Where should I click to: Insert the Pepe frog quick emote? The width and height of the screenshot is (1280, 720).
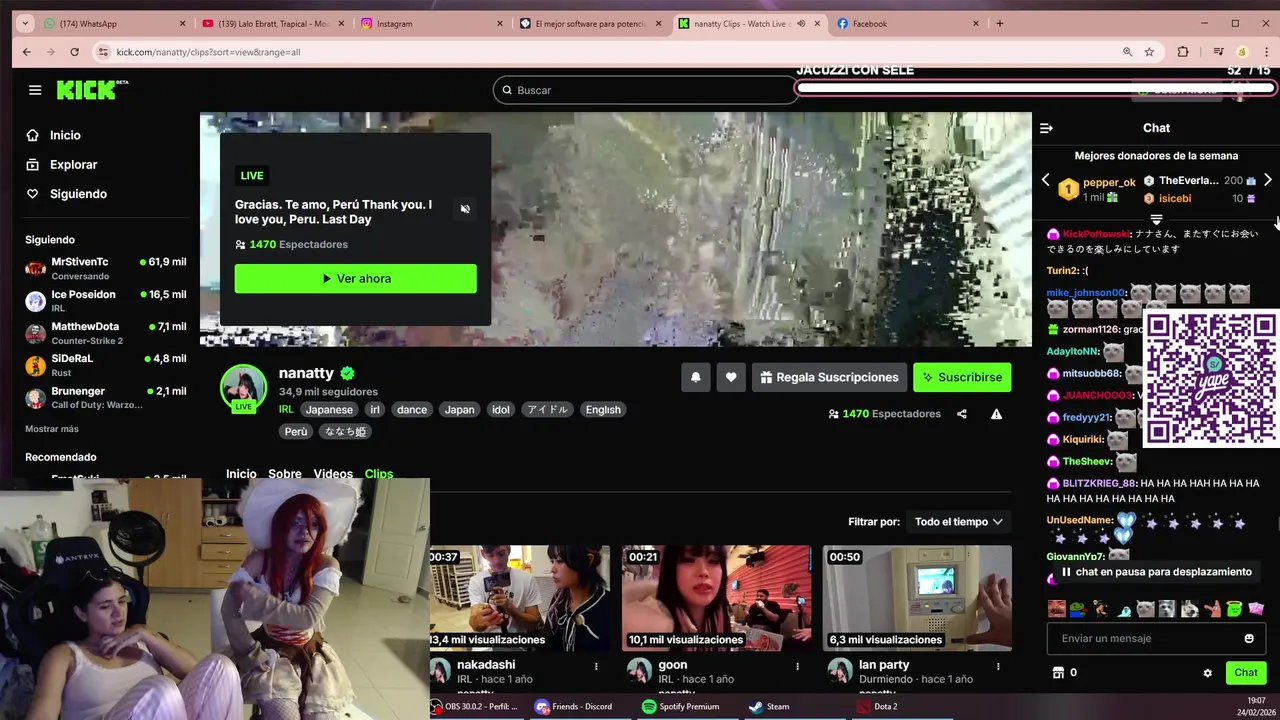tap(1078, 608)
